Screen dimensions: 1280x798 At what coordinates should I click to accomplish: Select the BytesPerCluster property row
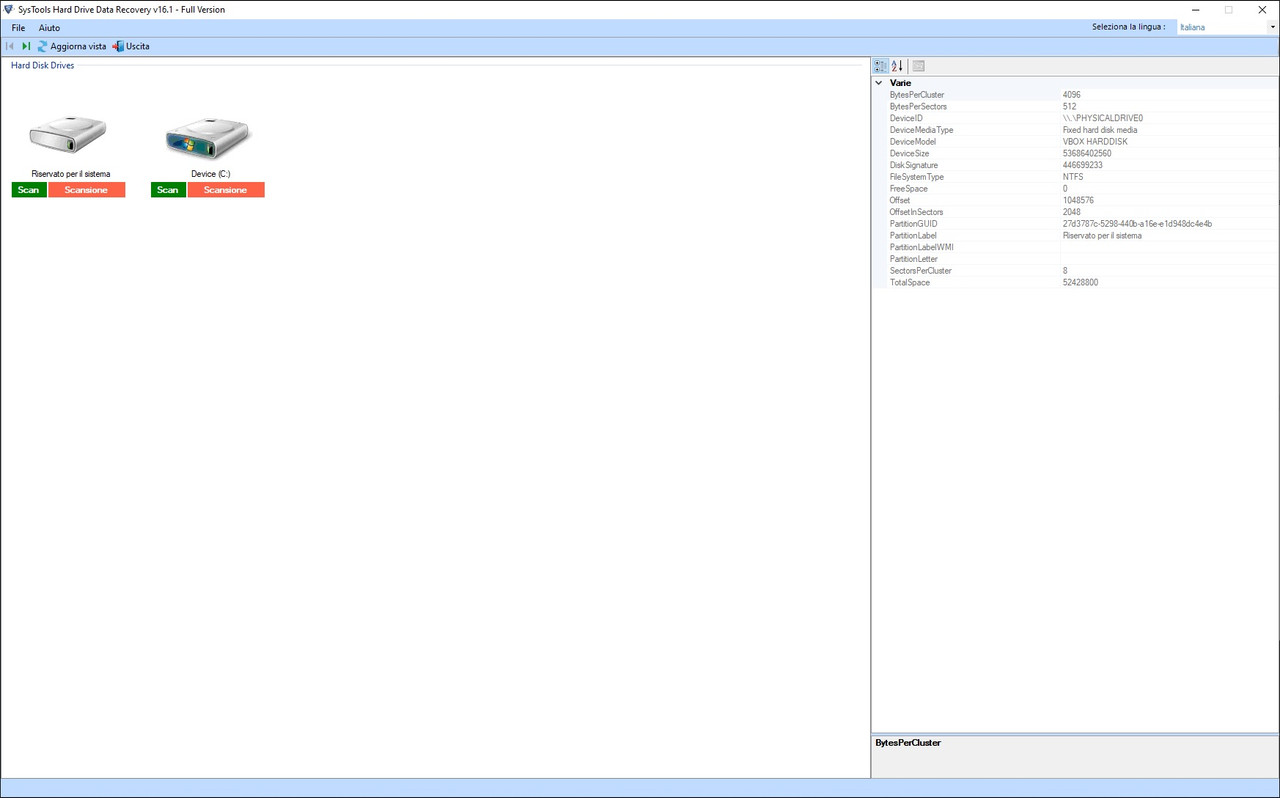pos(1076,95)
